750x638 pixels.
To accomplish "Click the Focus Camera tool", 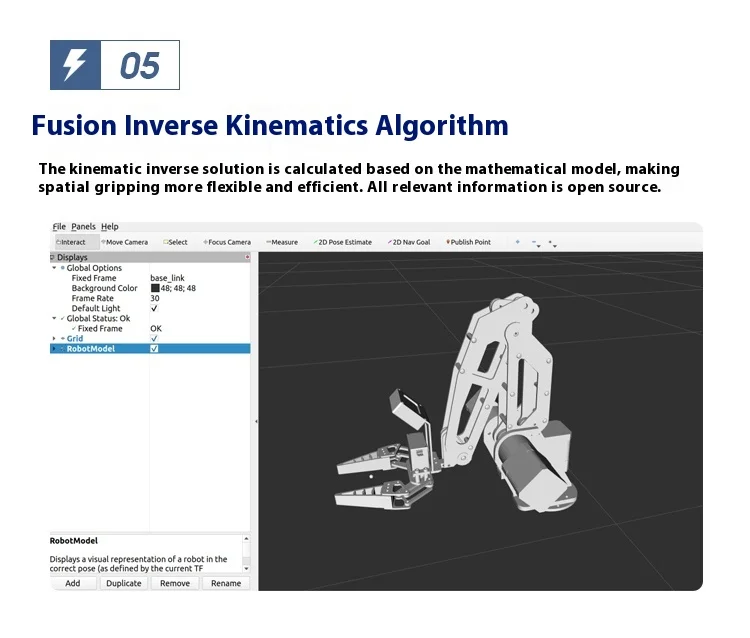I will pos(227,242).
